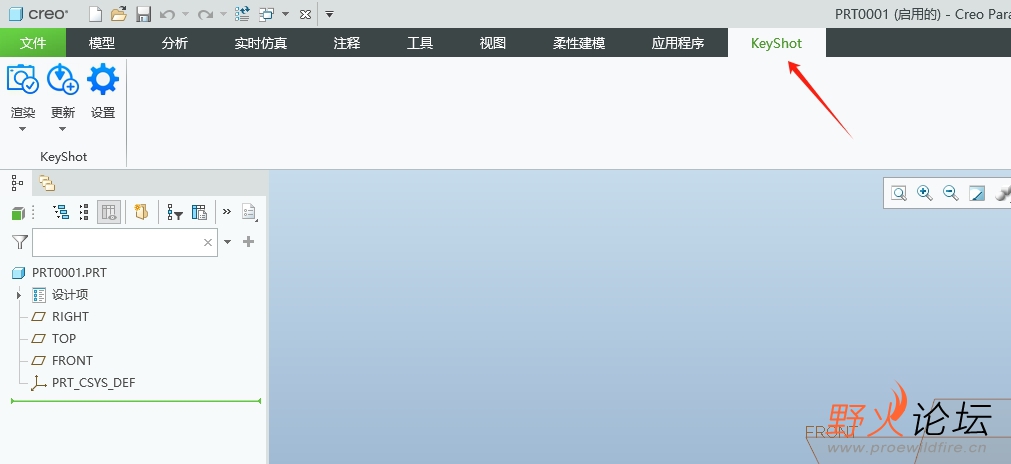Open the 注释 tab
The width and height of the screenshot is (1011, 464).
coord(347,43)
